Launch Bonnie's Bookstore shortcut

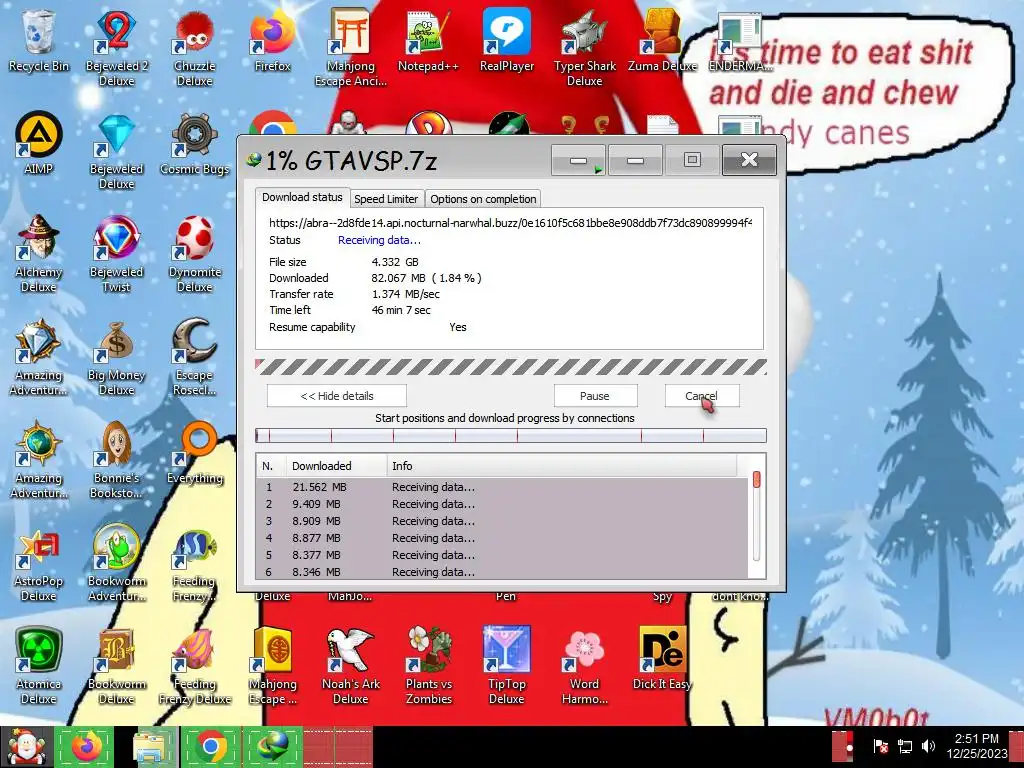coord(117,460)
